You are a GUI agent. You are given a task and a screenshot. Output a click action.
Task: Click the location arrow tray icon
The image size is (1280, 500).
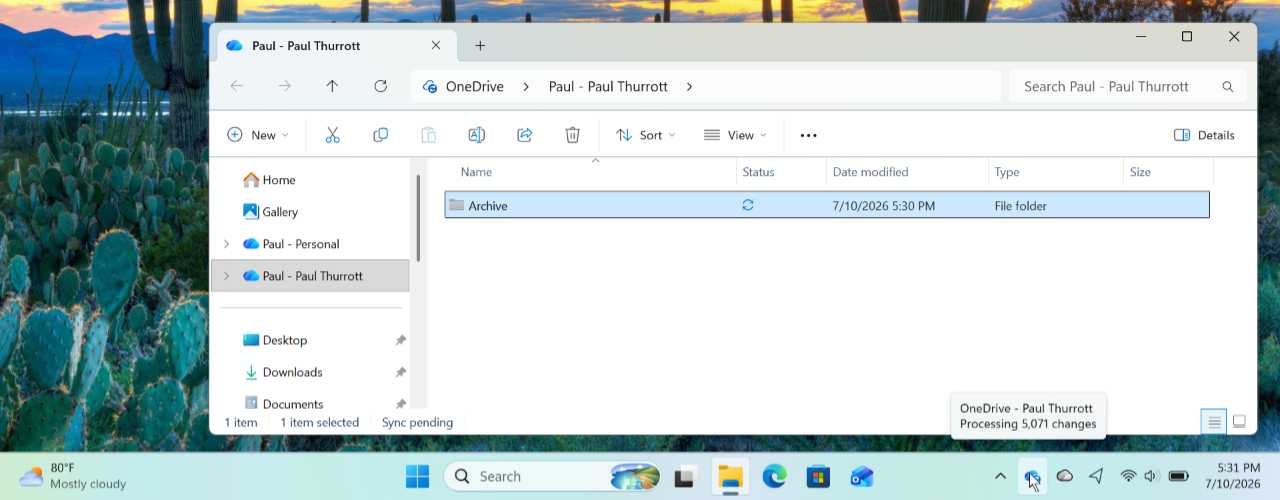tap(1096, 477)
